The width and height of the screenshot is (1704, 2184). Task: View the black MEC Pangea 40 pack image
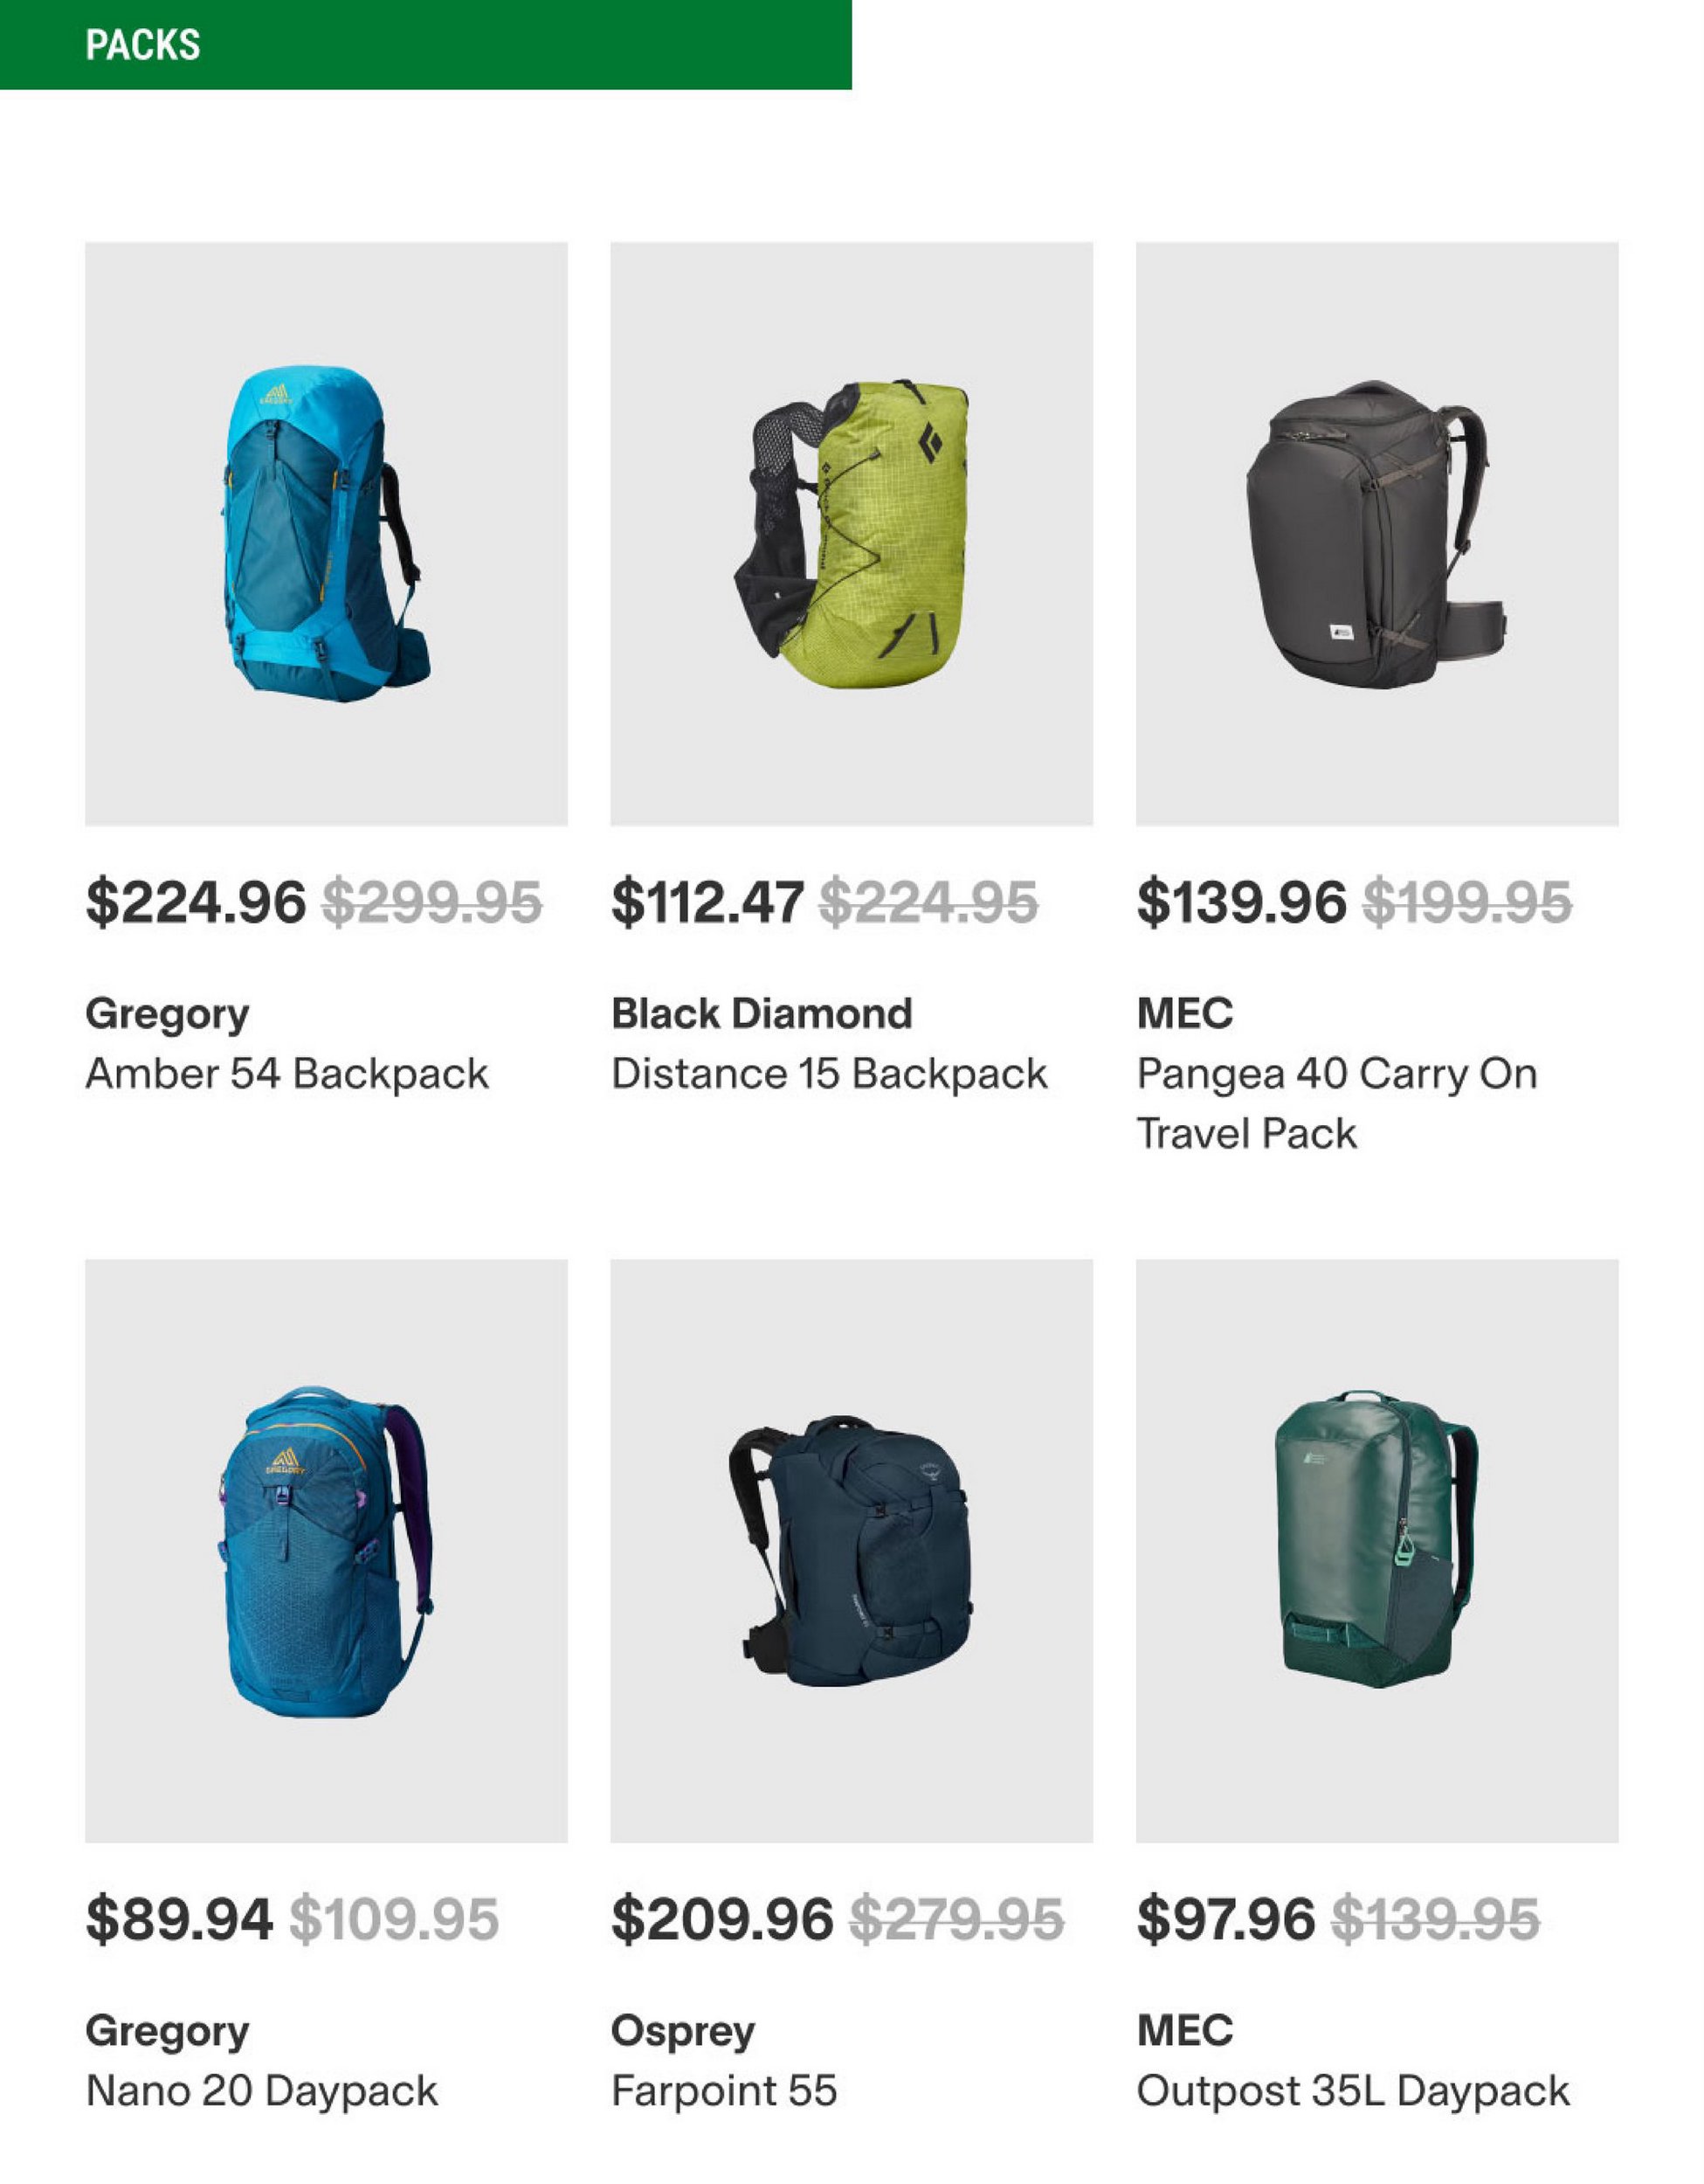[1377, 534]
